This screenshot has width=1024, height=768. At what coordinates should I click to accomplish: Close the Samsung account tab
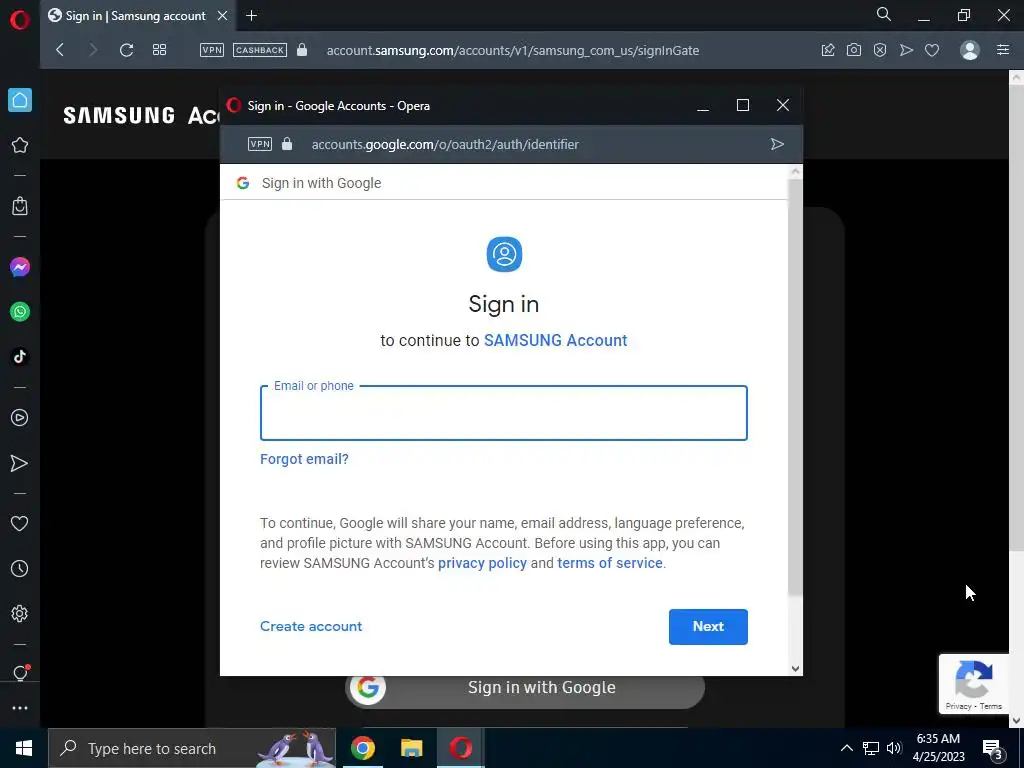(x=223, y=16)
